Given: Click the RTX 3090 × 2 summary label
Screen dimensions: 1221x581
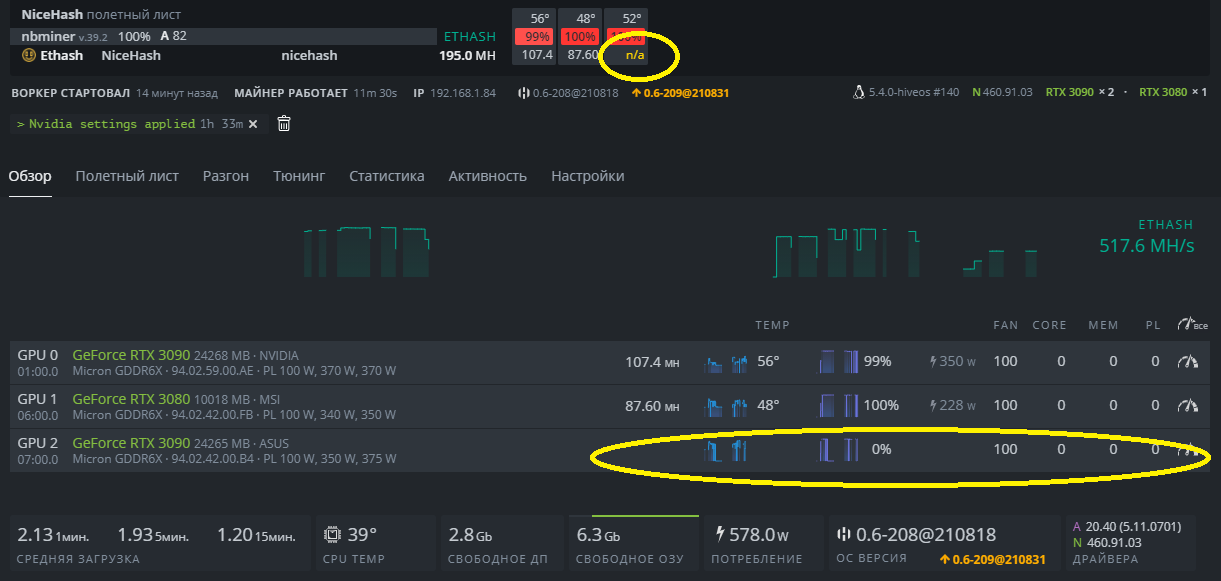Looking at the screenshot, I should click(1080, 93).
